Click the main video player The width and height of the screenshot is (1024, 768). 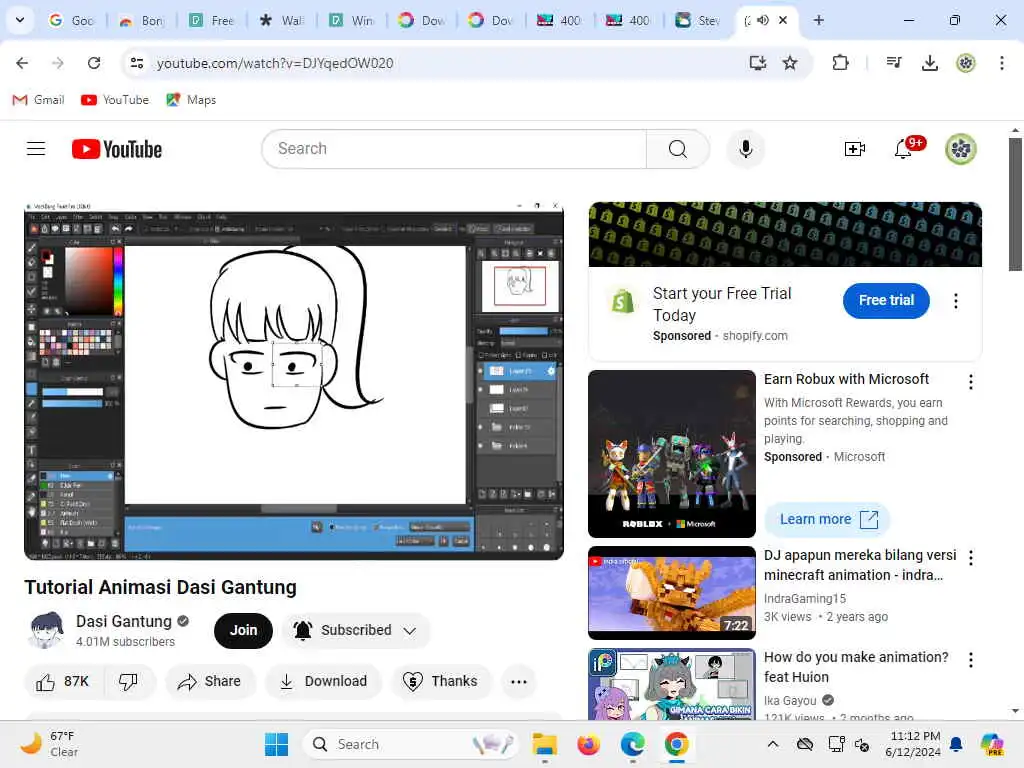[x=294, y=381]
